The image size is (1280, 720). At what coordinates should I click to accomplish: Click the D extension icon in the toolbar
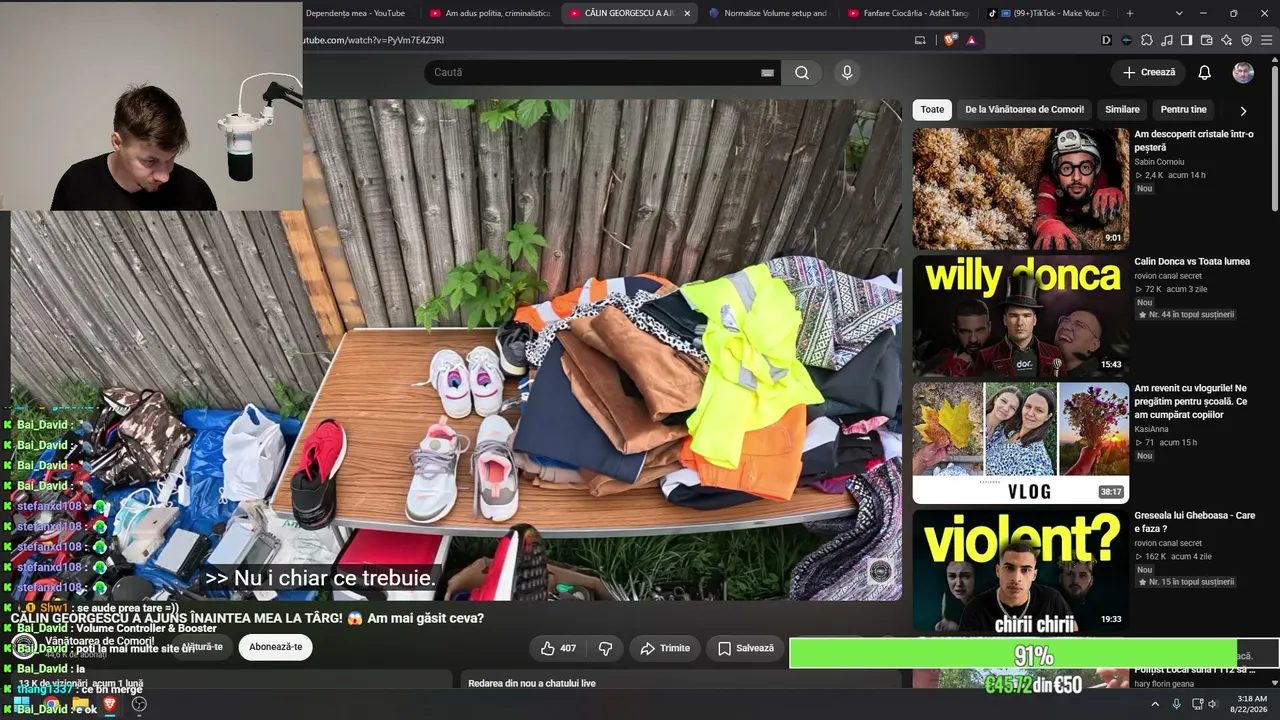click(x=1107, y=40)
